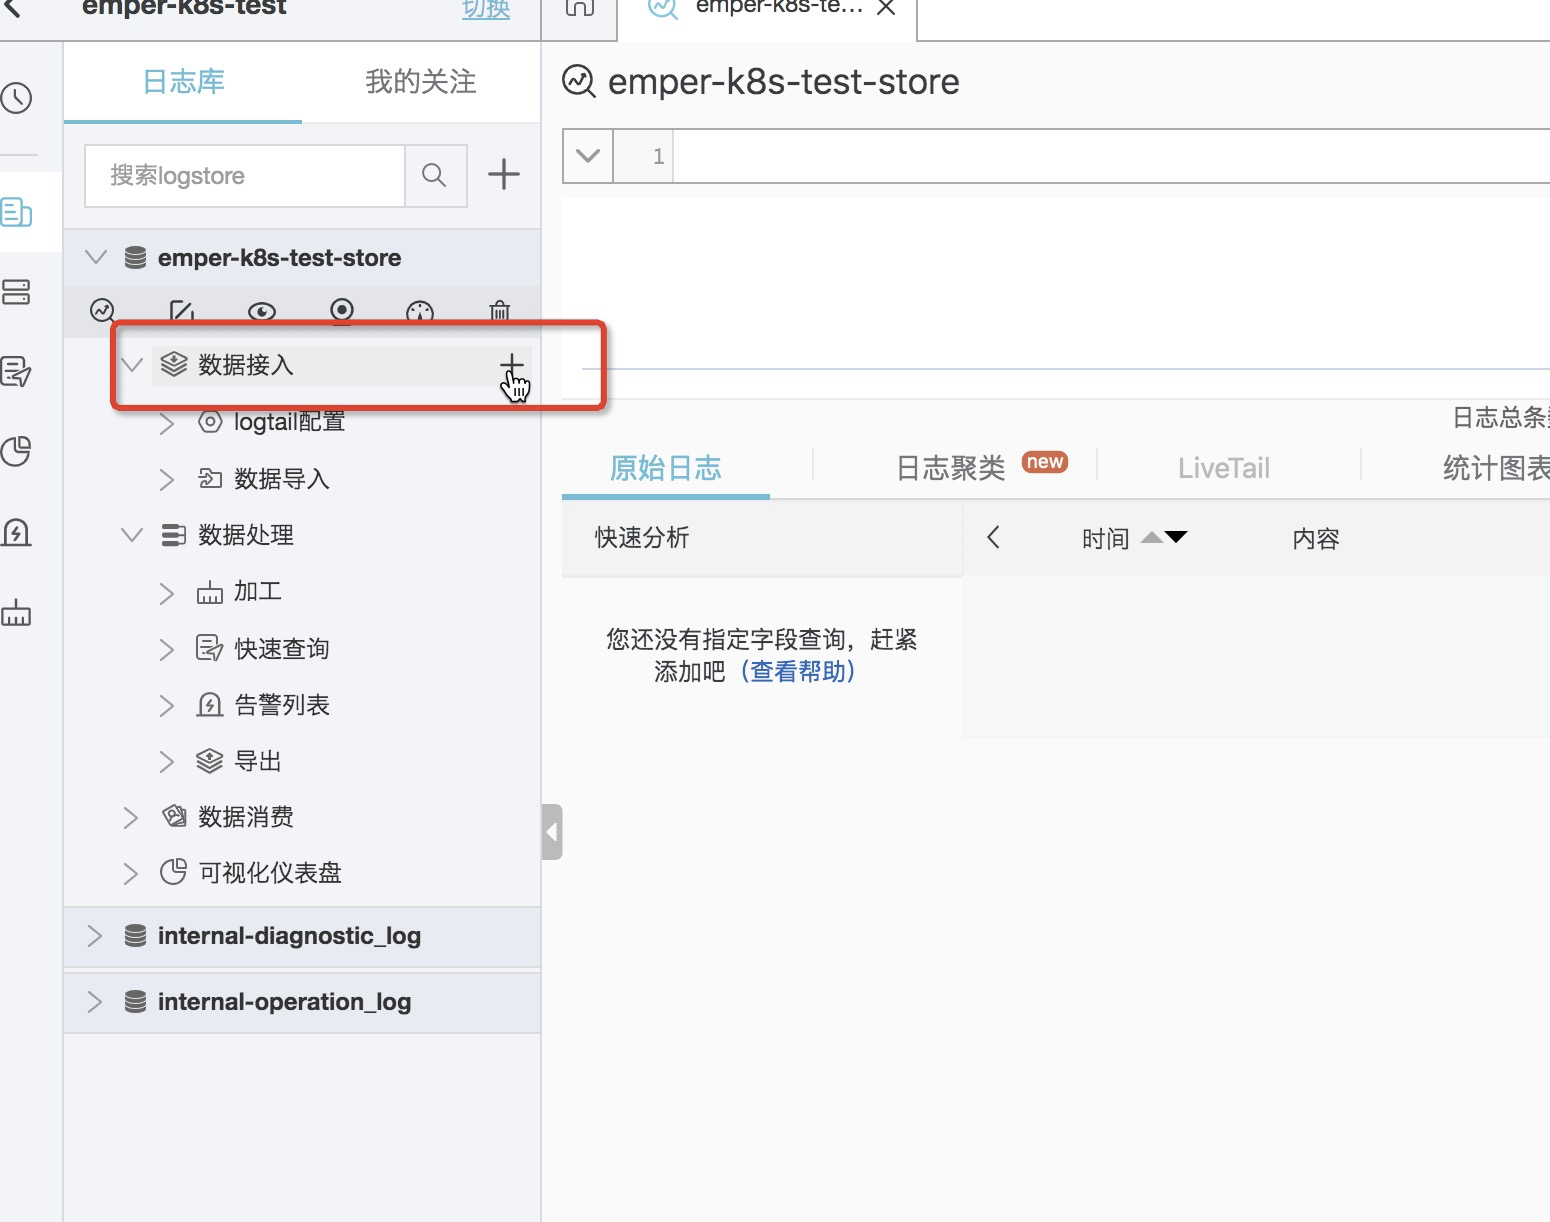Expand the 数据导入 node
Screen dimensions: 1550x1222
click(167, 480)
